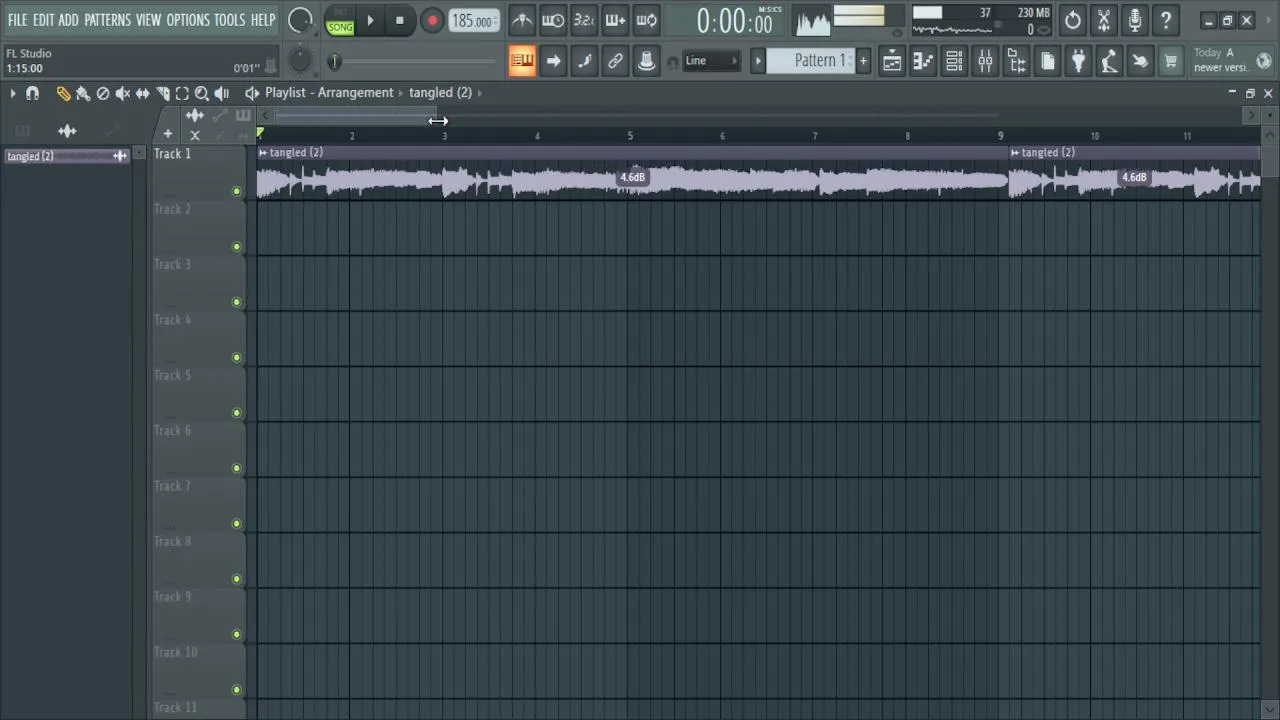This screenshot has height=720, width=1280.
Task: Select the Slip tool in Playlist
Action: tap(143, 93)
